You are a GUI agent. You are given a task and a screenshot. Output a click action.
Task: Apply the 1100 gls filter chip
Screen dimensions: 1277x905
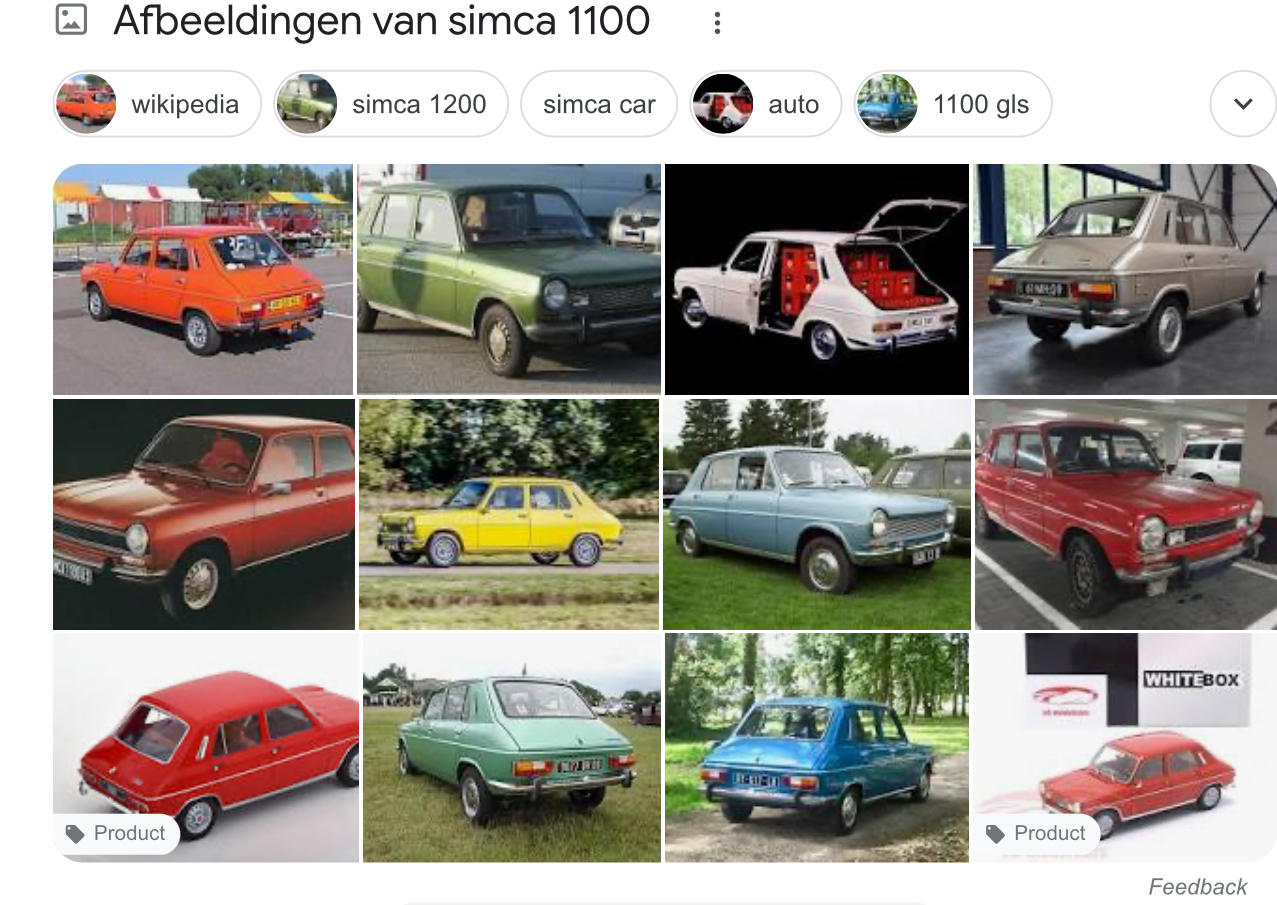[953, 103]
